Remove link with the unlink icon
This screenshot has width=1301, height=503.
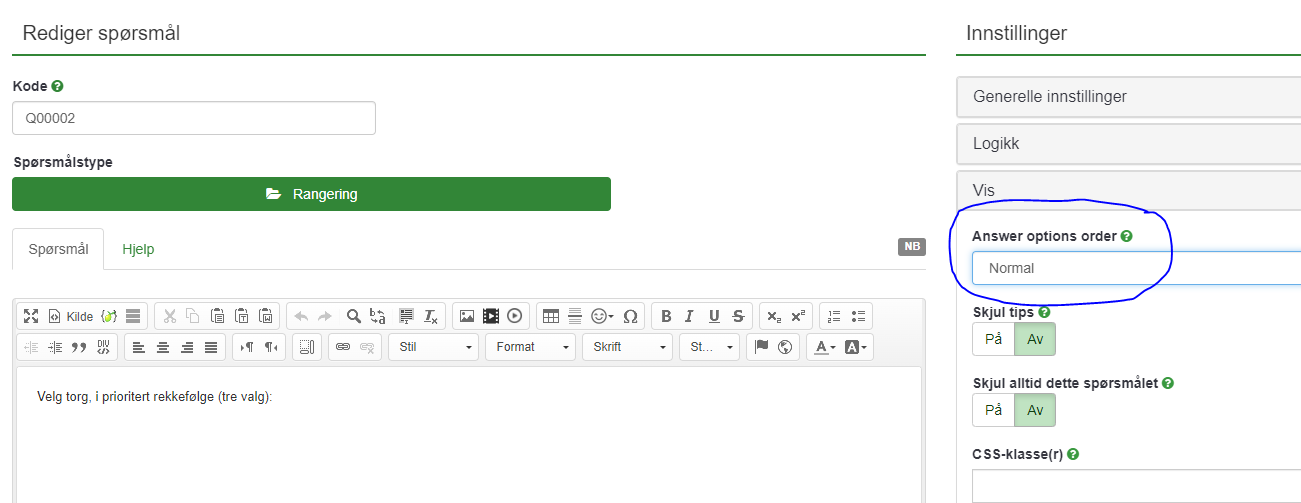(x=367, y=347)
